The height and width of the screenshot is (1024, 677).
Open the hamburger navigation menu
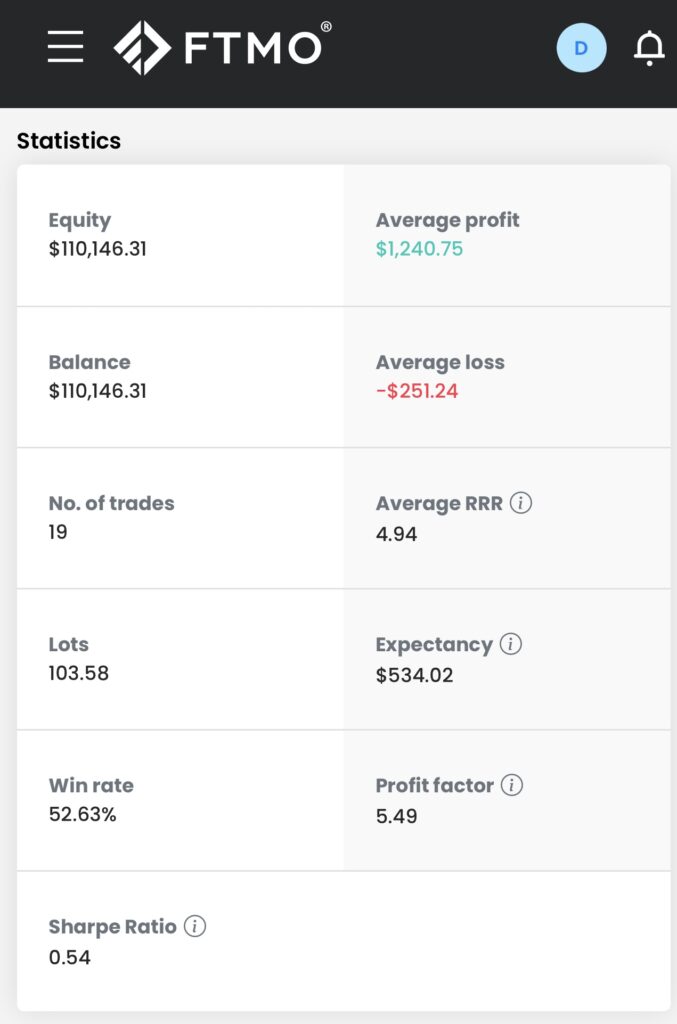[x=66, y=47]
